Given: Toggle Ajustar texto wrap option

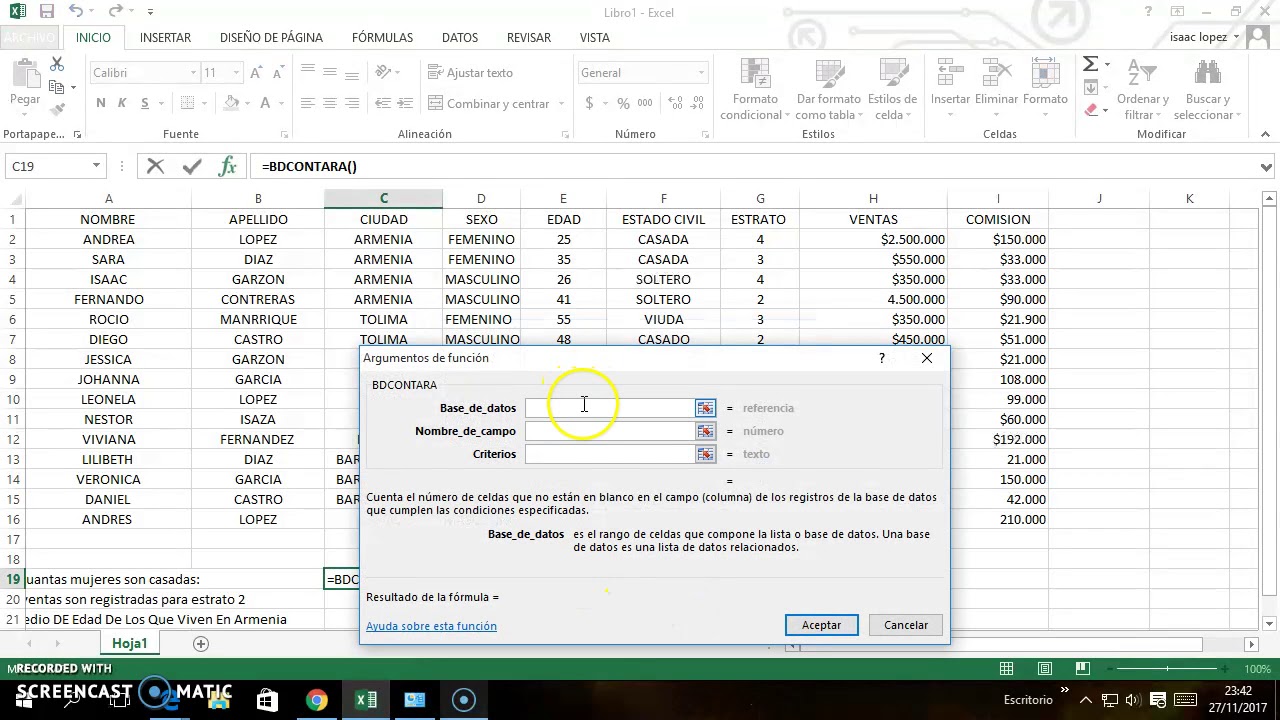Looking at the screenshot, I should tap(470, 73).
